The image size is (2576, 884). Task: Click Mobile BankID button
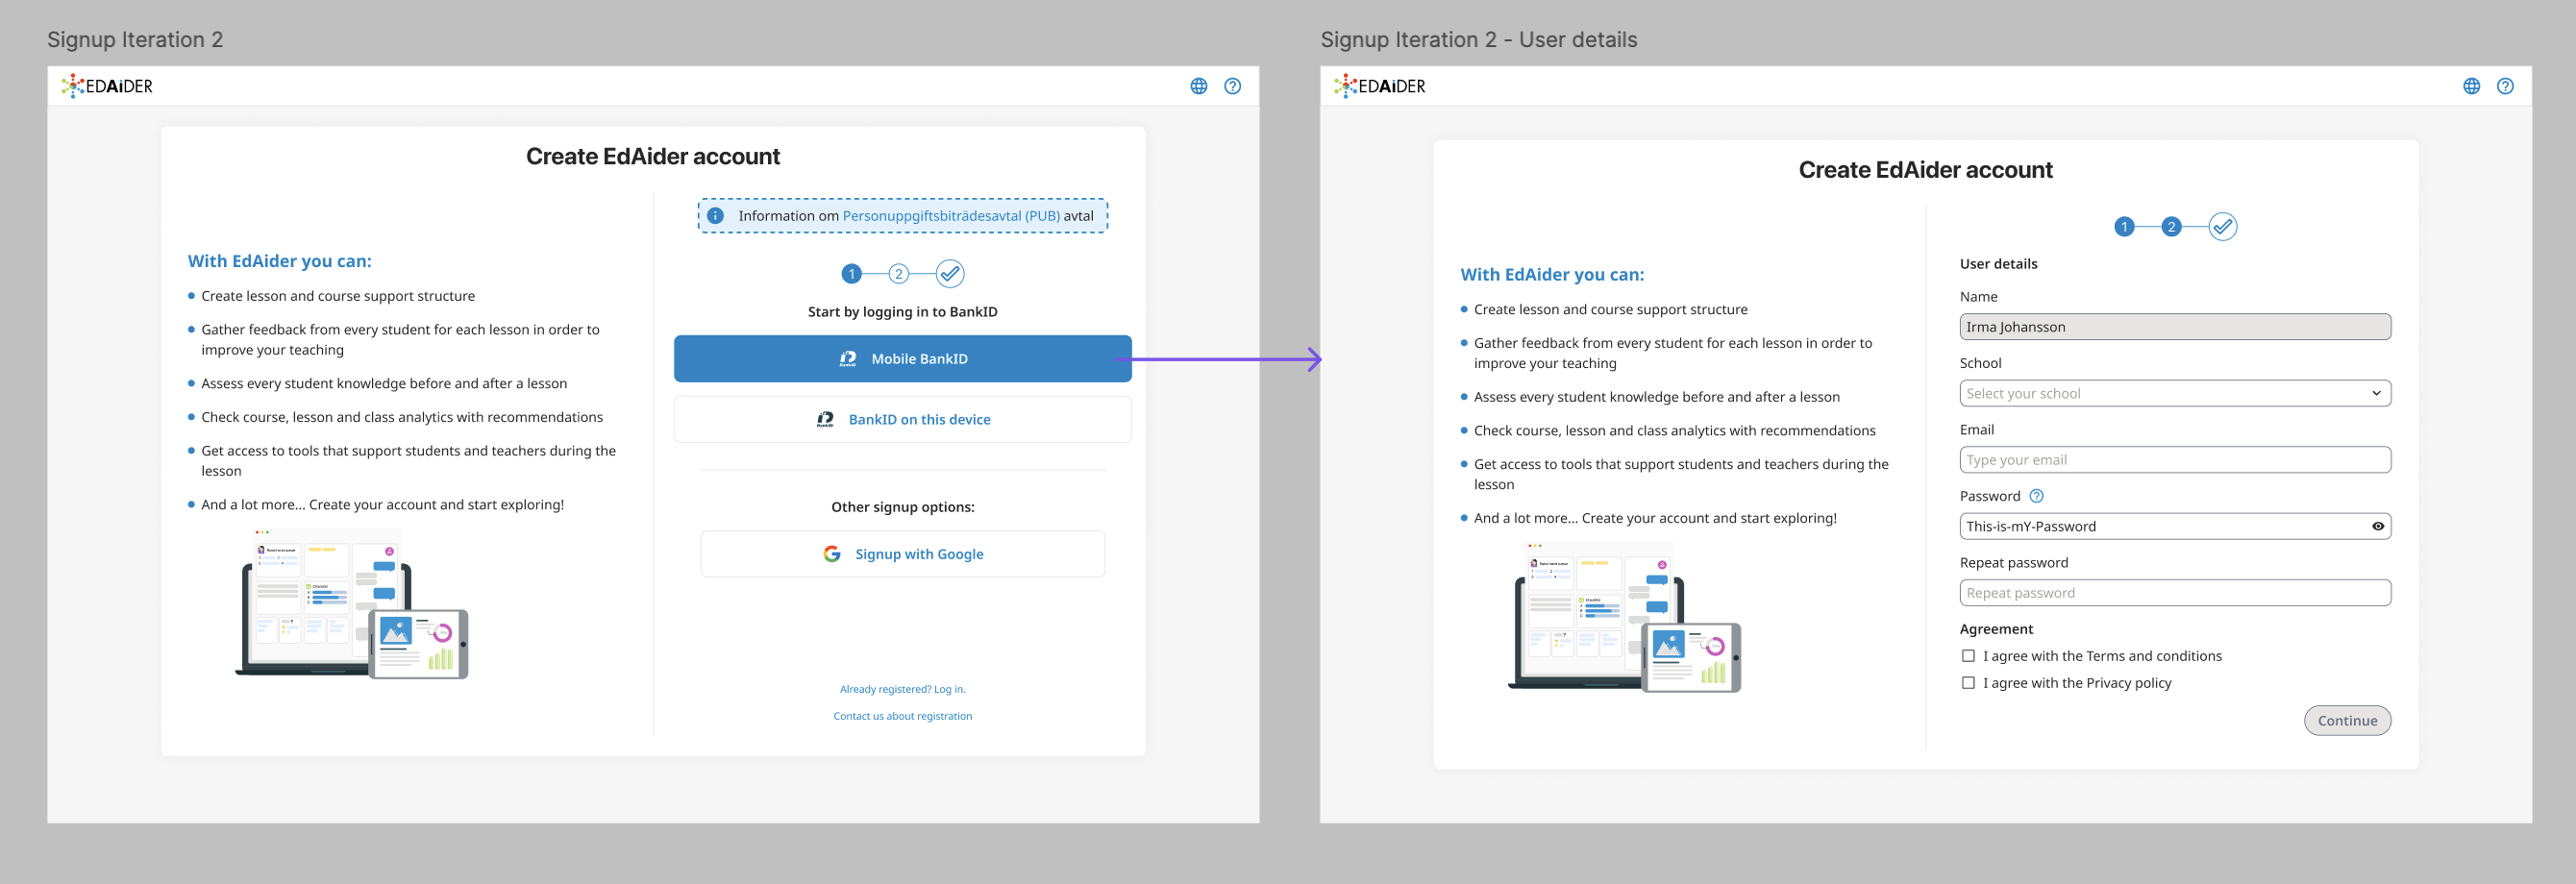coord(902,359)
